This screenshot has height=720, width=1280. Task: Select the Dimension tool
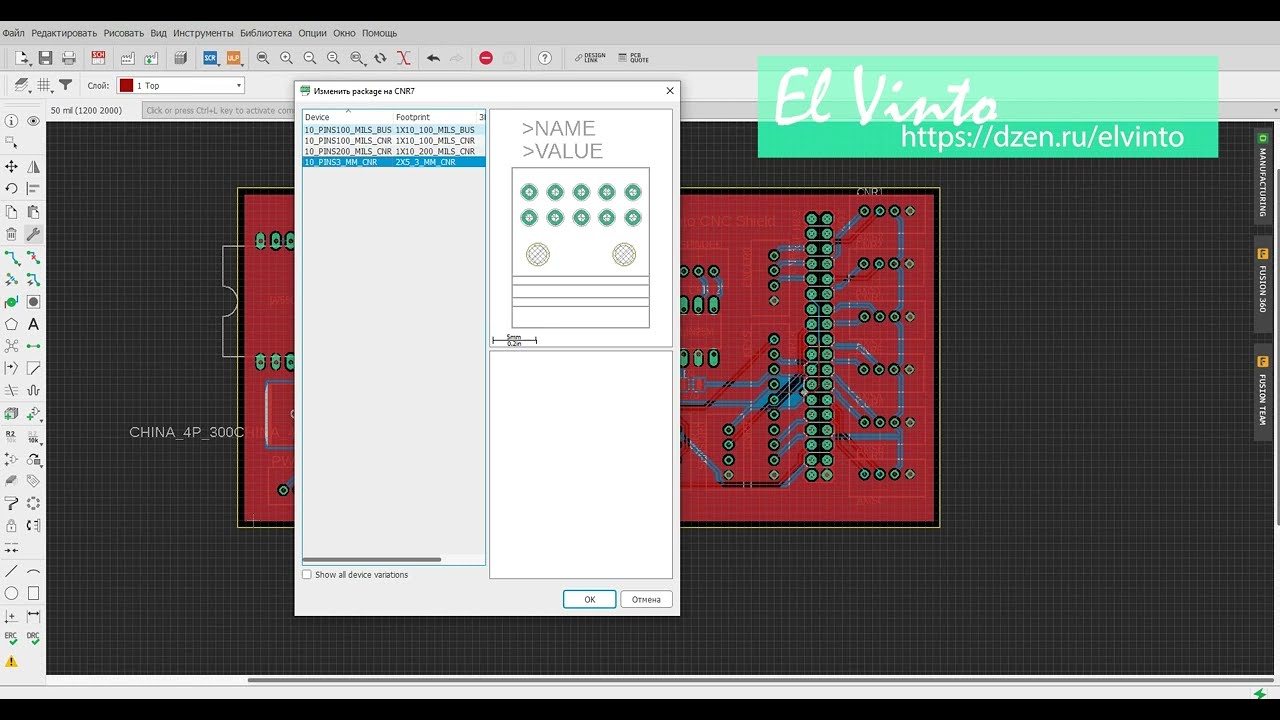coord(33,616)
